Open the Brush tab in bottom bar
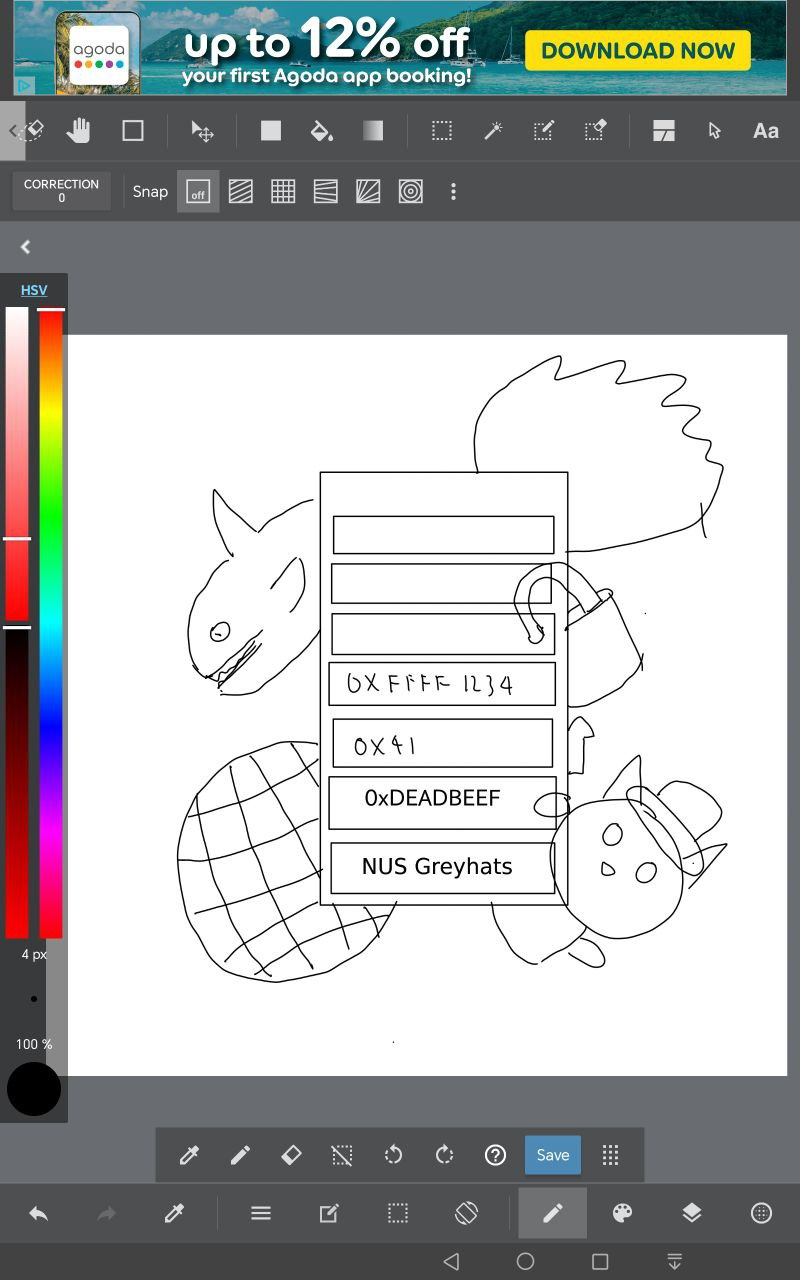 (x=552, y=1213)
